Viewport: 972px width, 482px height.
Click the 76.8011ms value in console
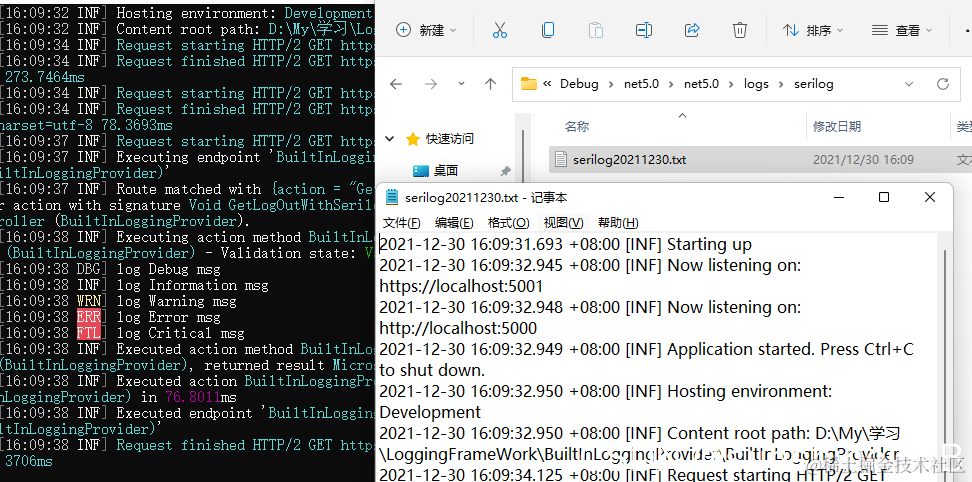point(201,397)
